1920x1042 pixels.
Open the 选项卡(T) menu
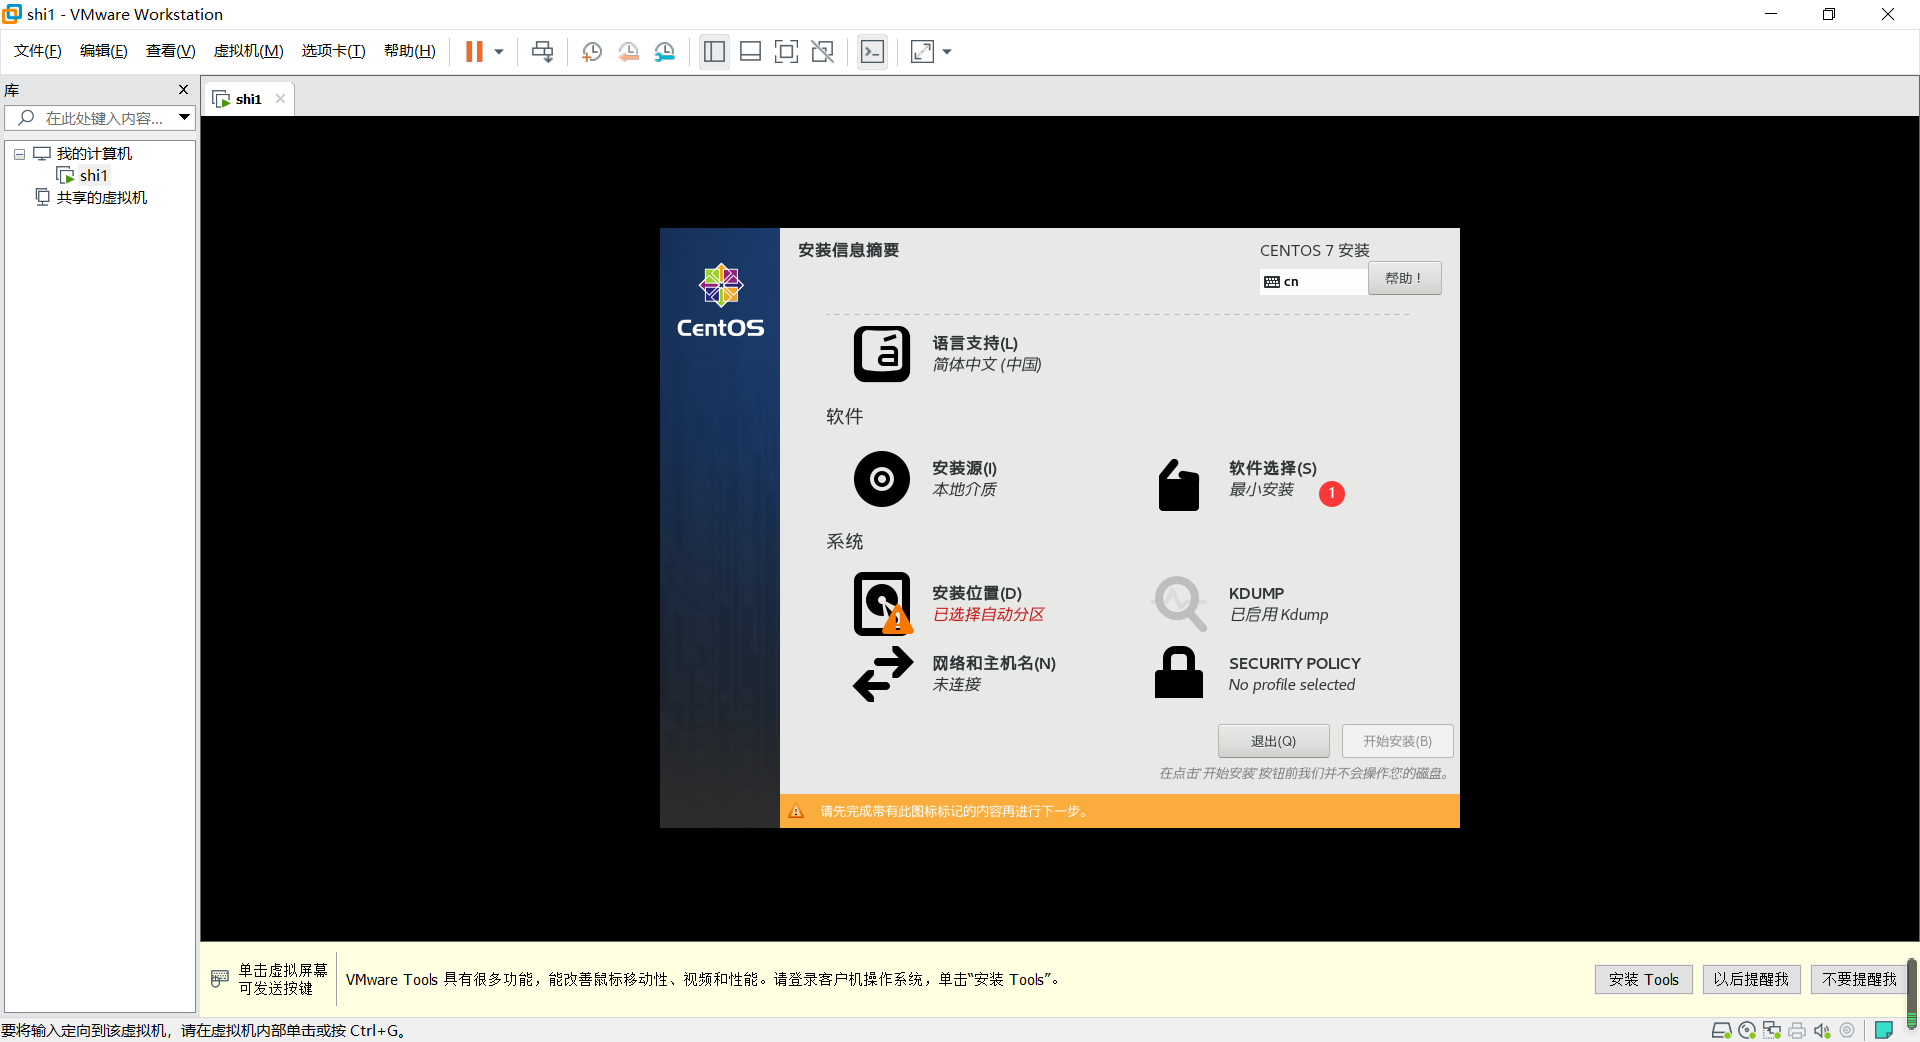tap(334, 51)
